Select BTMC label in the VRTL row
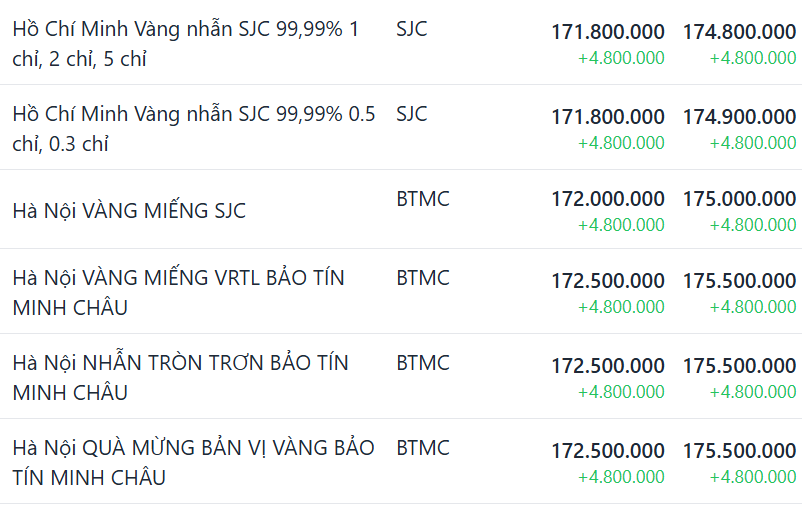 [x=423, y=277]
